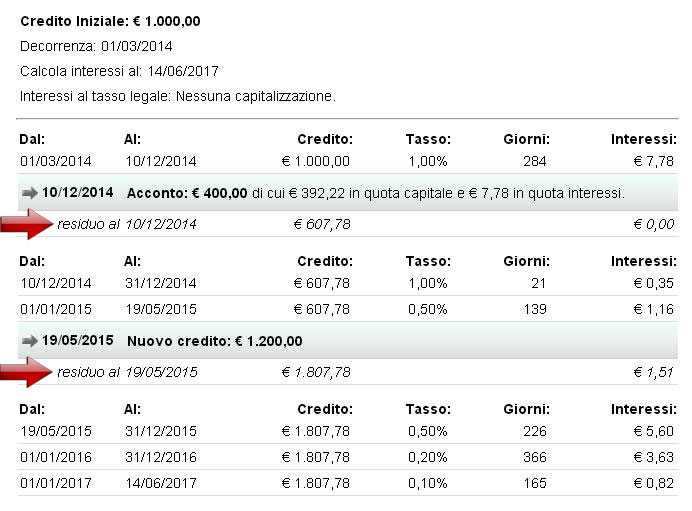
Task: Click the interest value € 0,82
Action: (x=654, y=483)
